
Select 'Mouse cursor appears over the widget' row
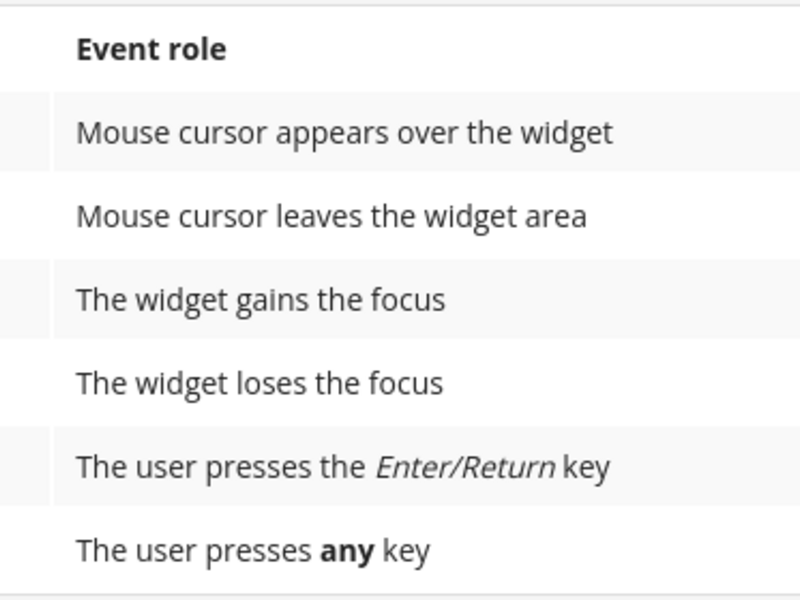[x=427, y=132]
